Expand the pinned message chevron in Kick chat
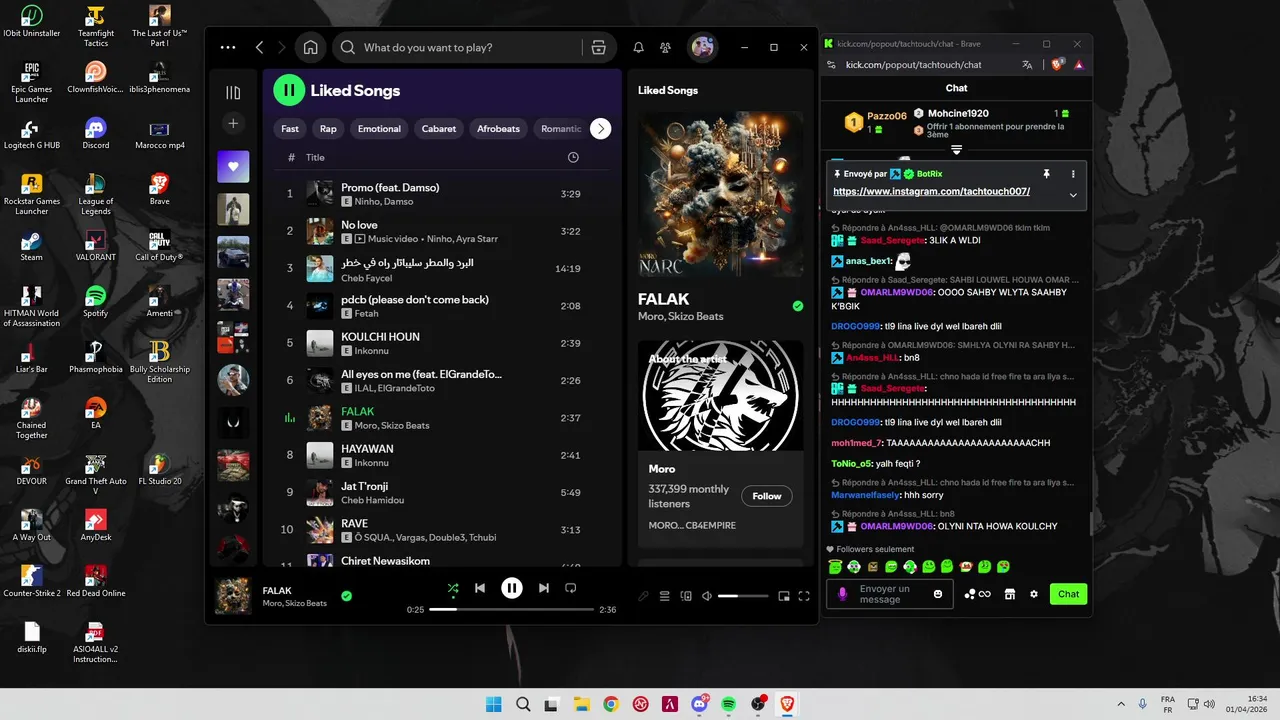The height and width of the screenshot is (720, 1280). click(x=1073, y=195)
